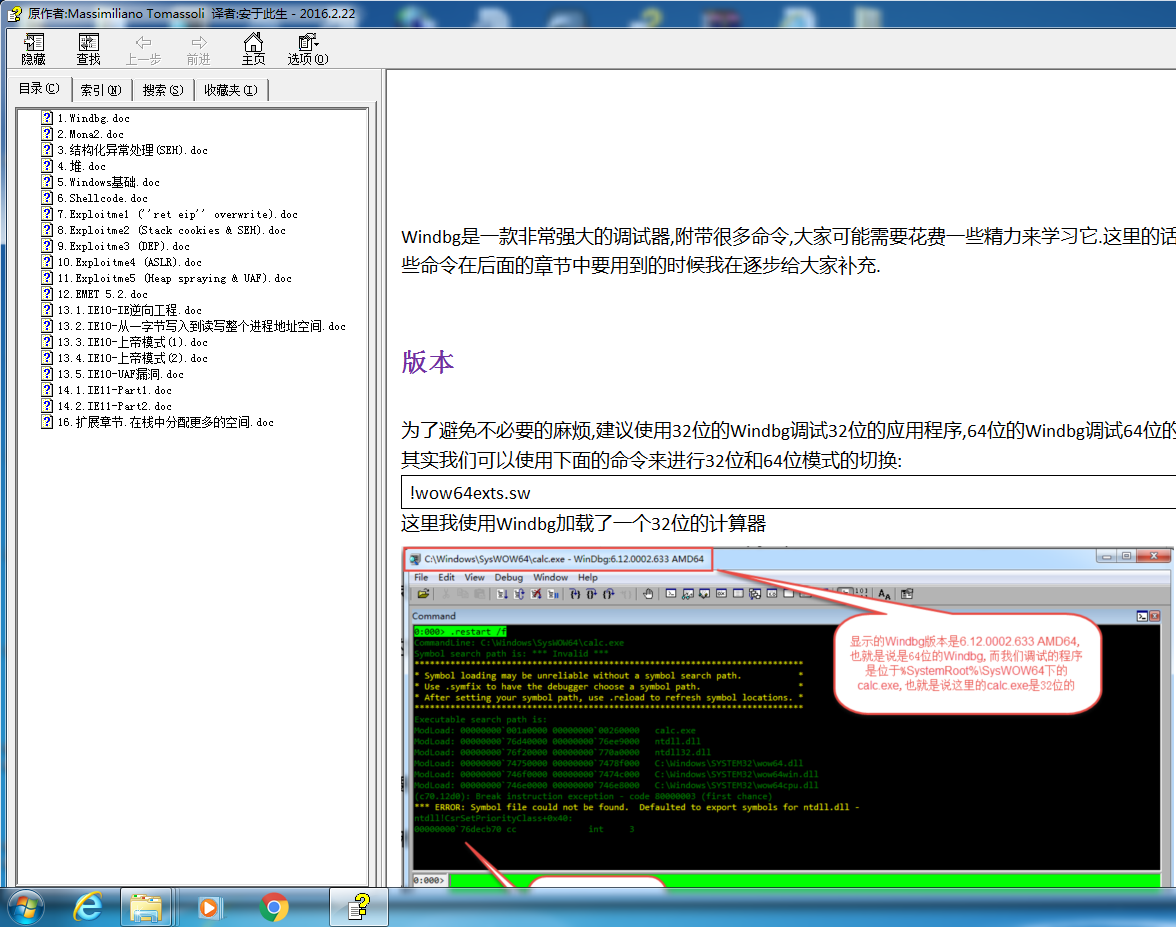Open topic 2.Mona2.doc
This screenshot has height=927, width=1176.
(x=91, y=134)
